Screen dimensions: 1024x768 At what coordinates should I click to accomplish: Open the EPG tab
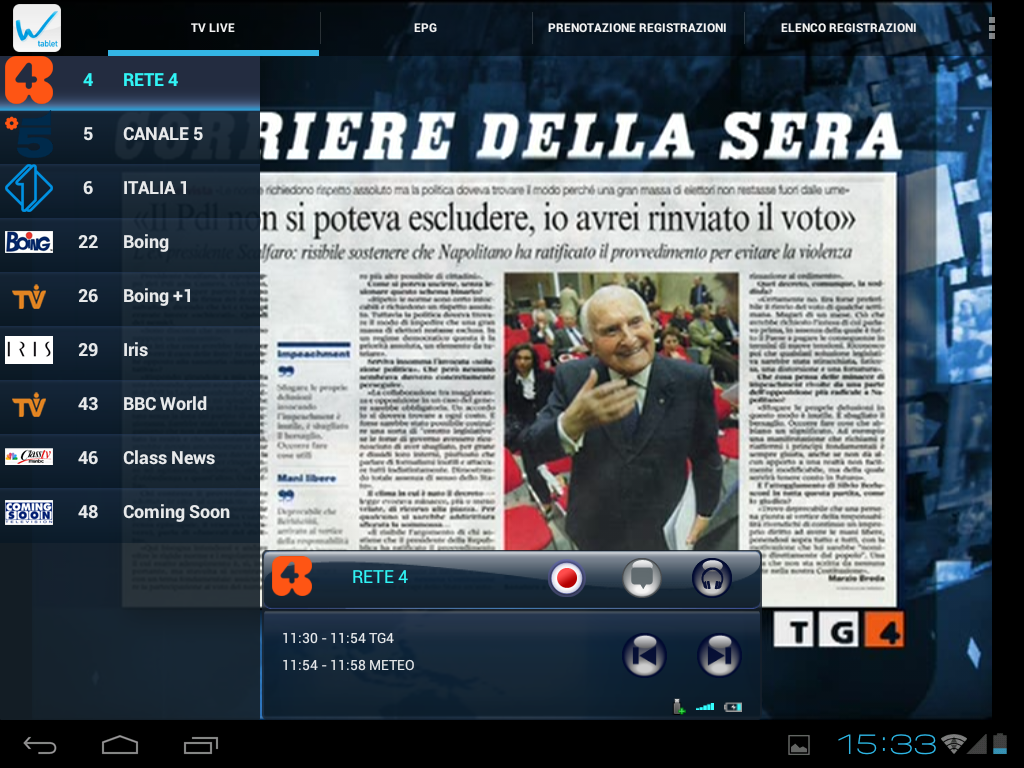point(425,28)
